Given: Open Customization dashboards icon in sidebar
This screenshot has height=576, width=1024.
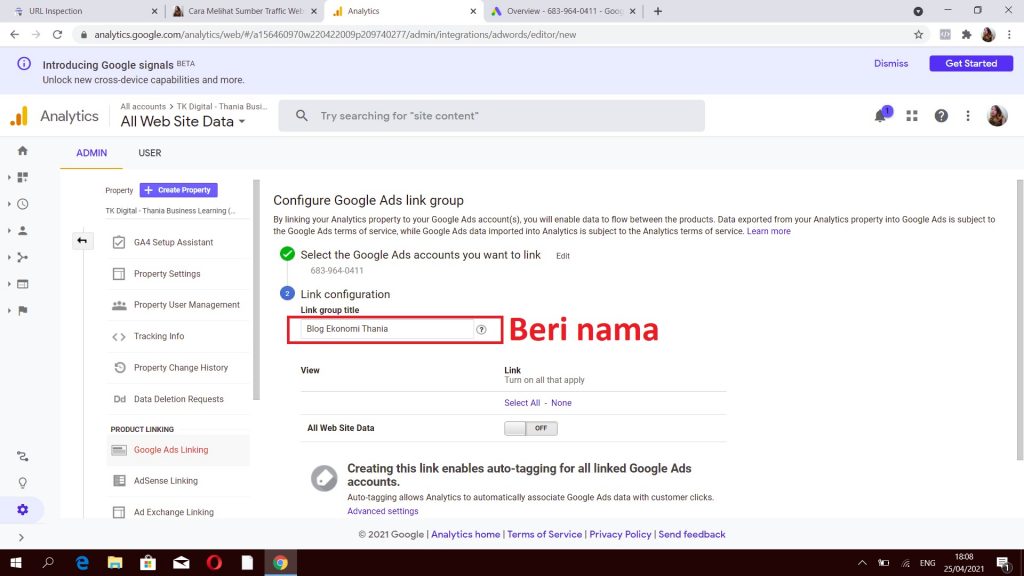Looking at the screenshot, I should [23, 177].
